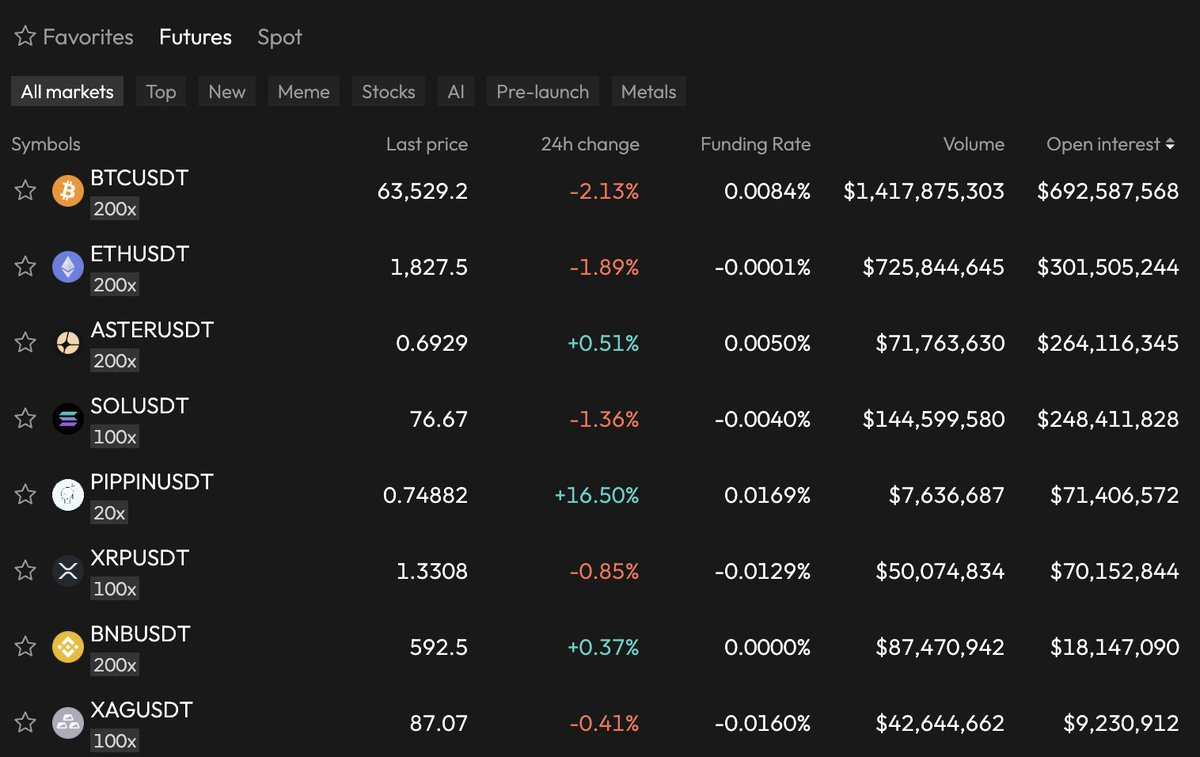
Task: Click the Ethereum coin icon
Action: [68, 266]
